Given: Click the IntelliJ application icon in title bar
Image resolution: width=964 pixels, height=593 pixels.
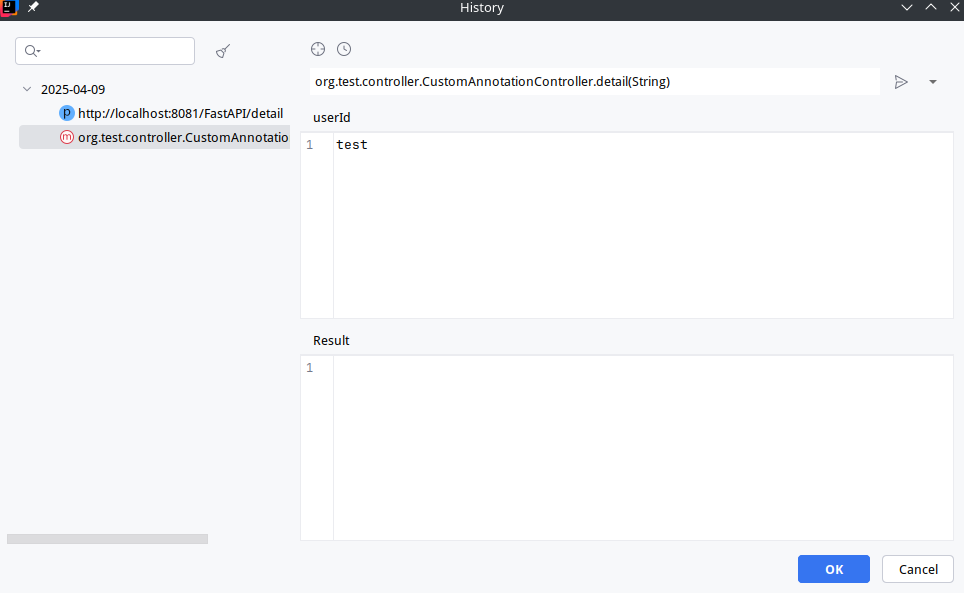Looking at the screenshot, I should [10, 8].
